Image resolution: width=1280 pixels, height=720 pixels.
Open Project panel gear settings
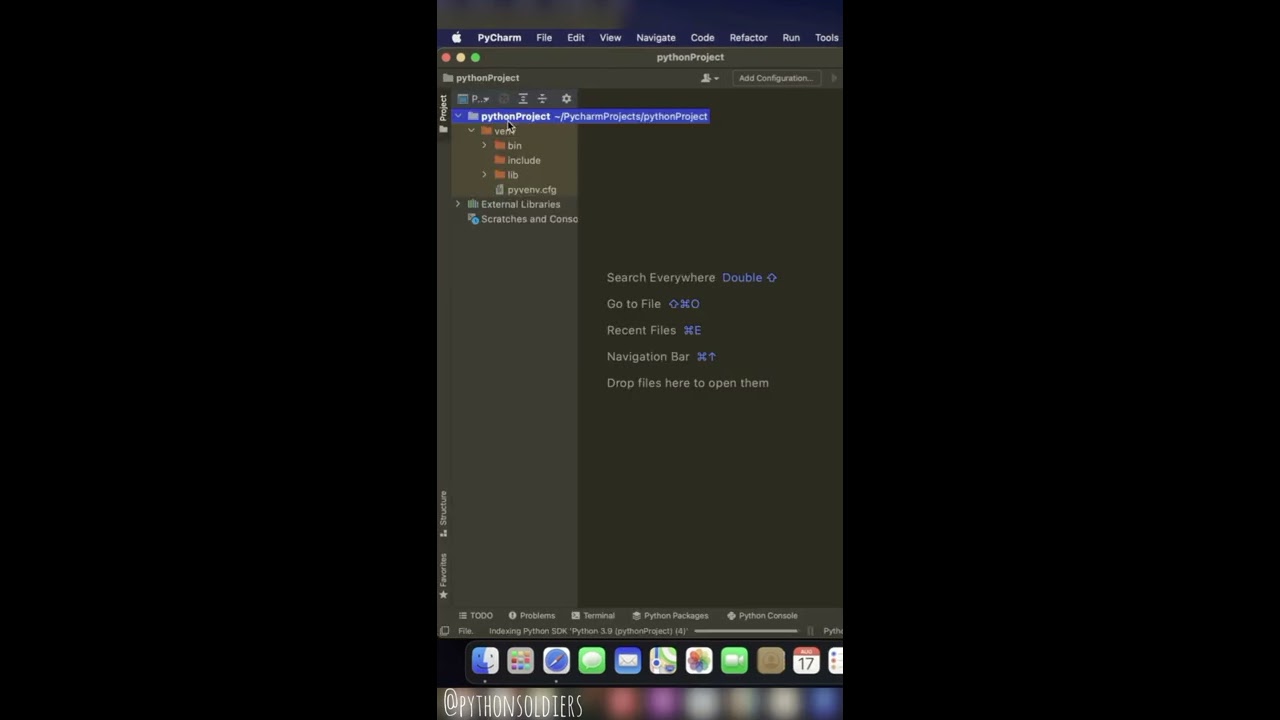tap(566, 99)
